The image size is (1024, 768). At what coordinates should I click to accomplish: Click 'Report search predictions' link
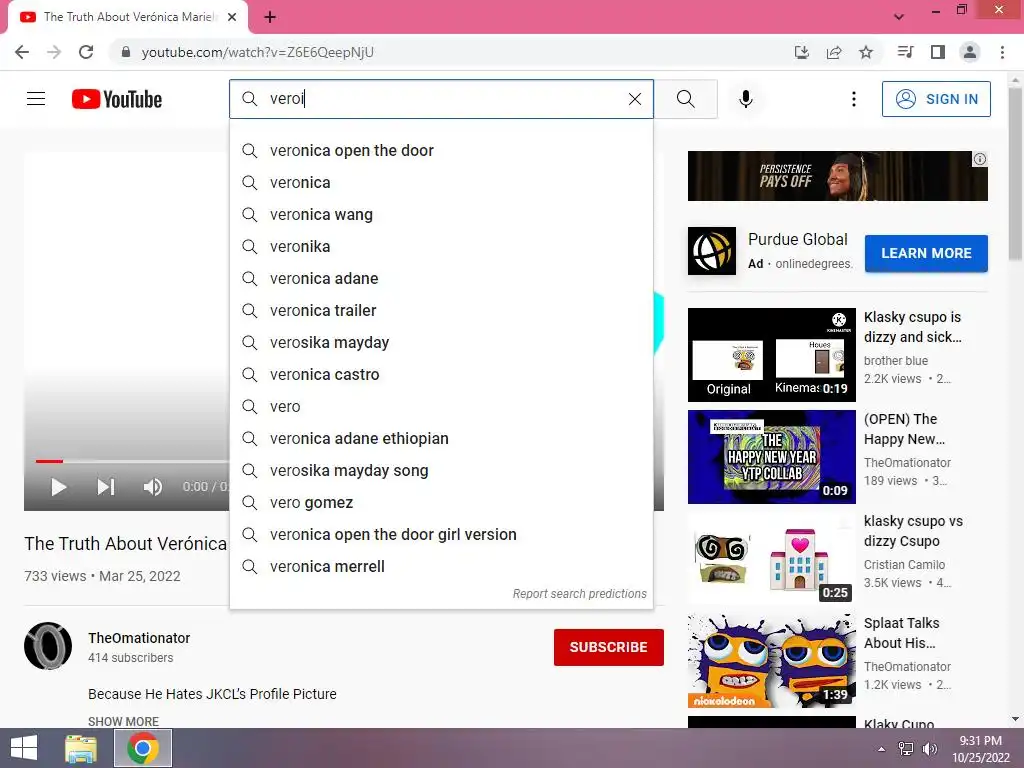click(579, 594)
